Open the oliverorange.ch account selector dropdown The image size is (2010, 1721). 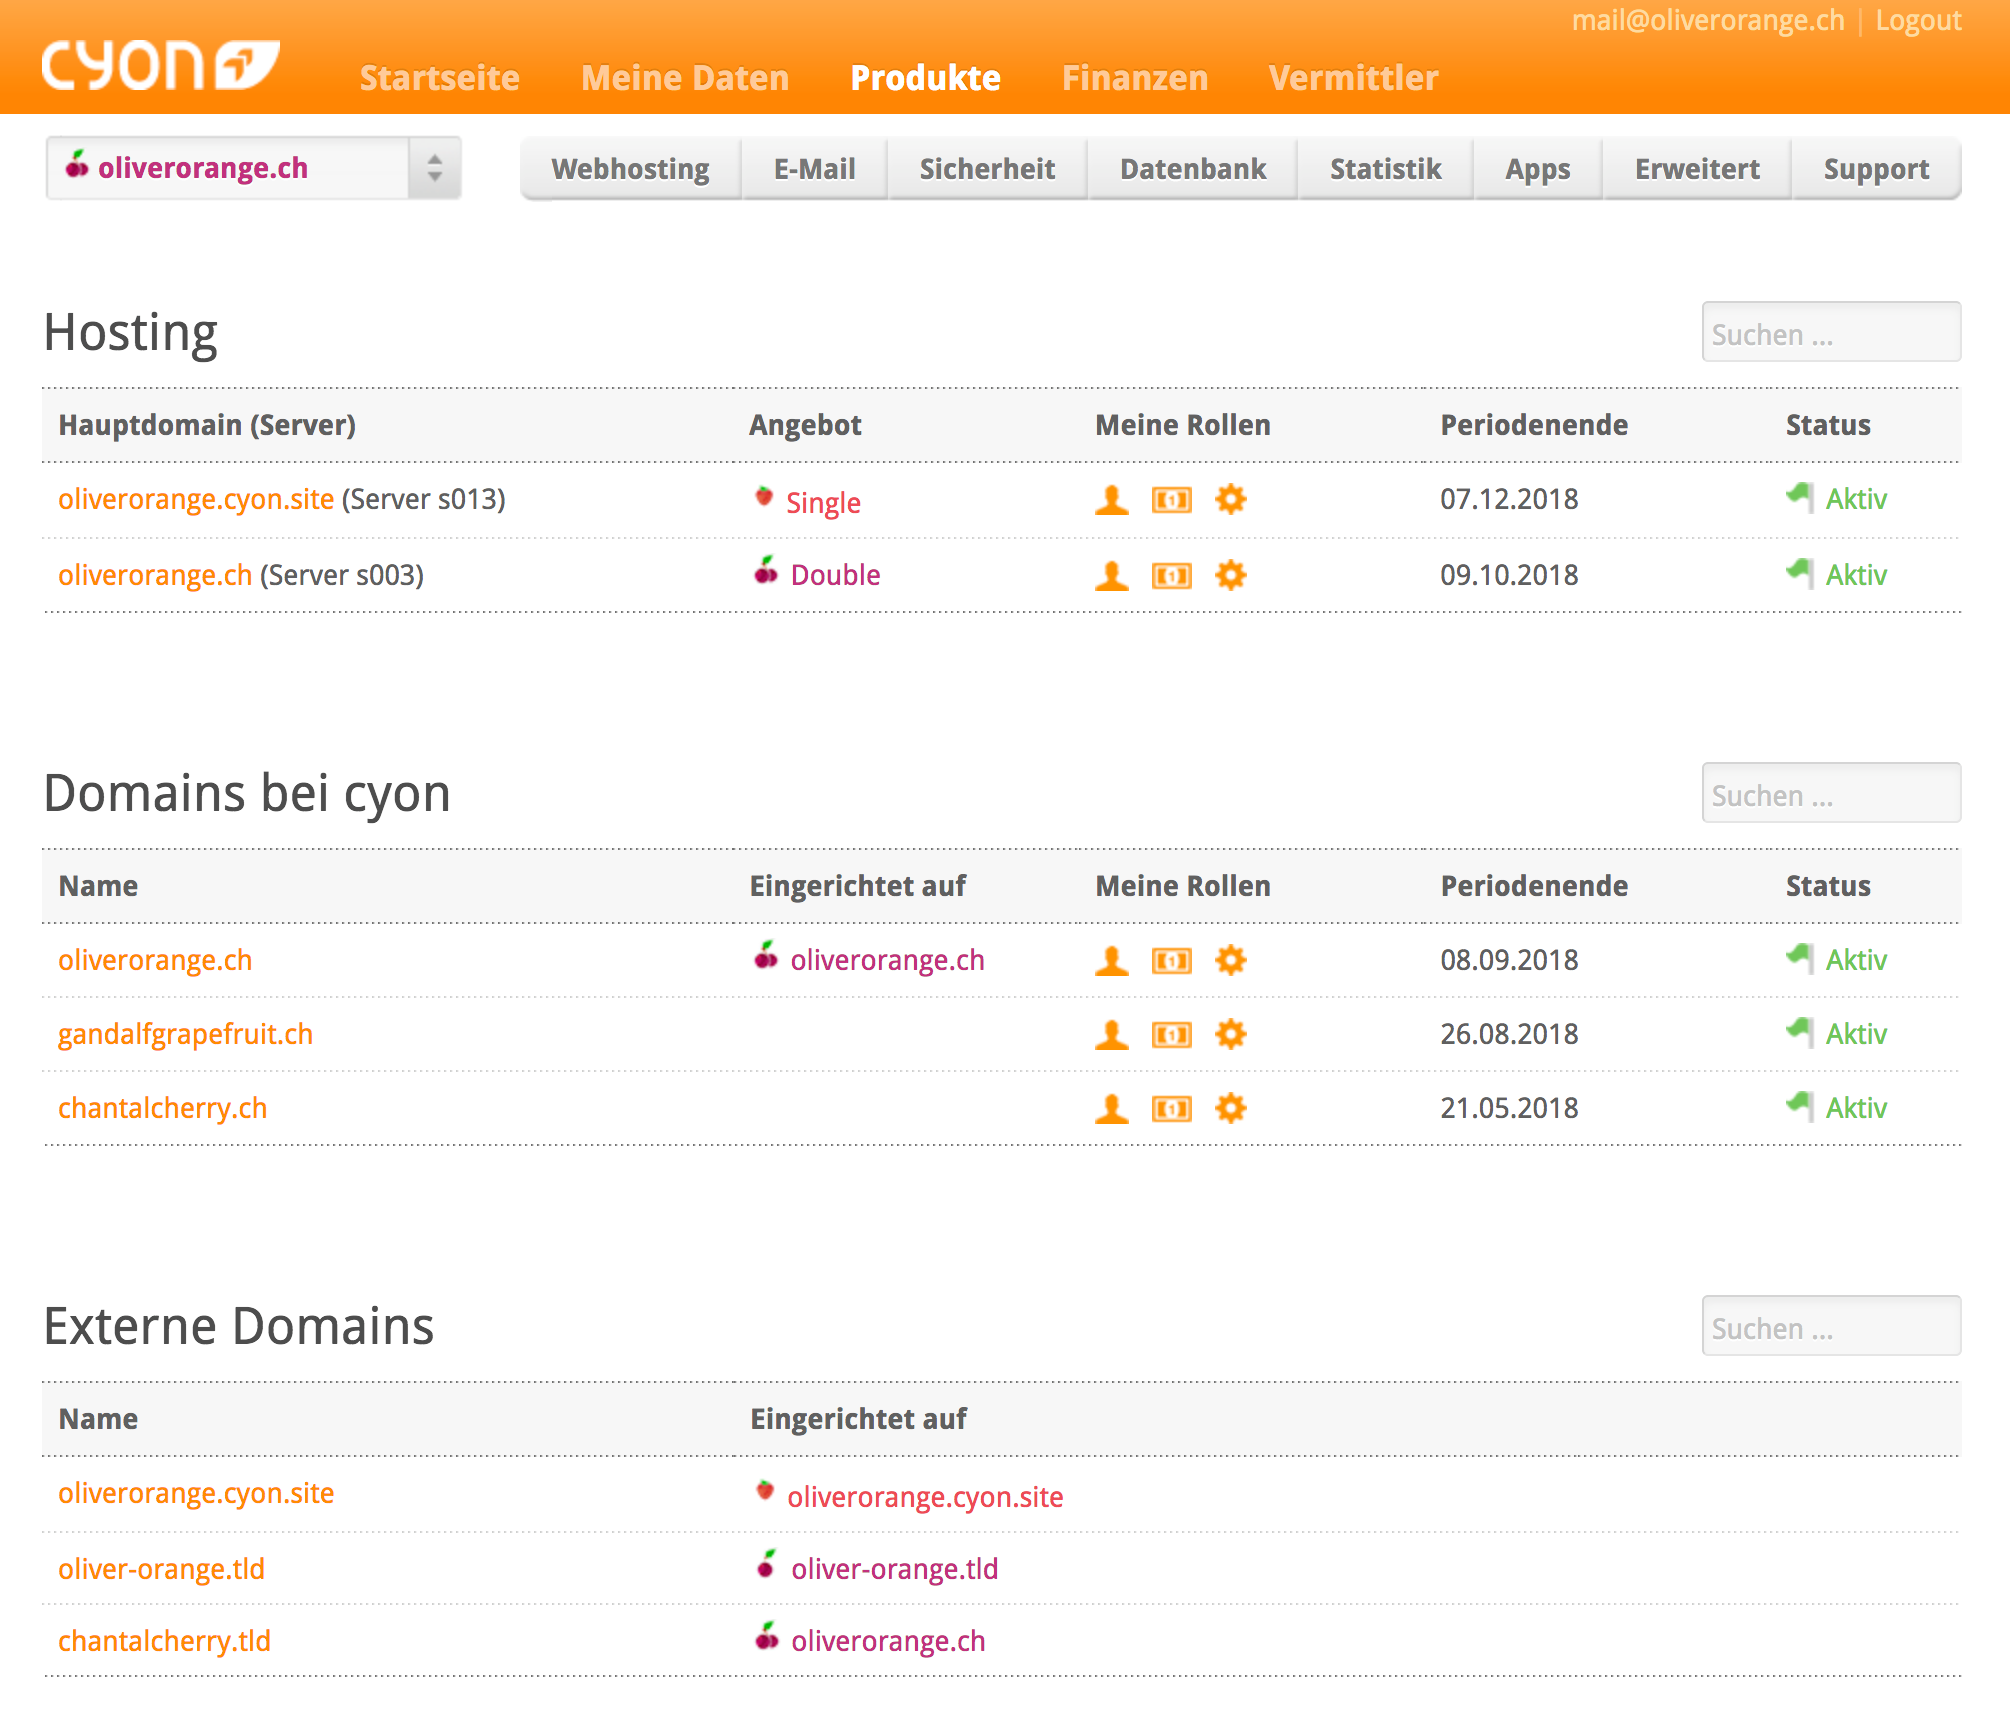tap(253, 168)
